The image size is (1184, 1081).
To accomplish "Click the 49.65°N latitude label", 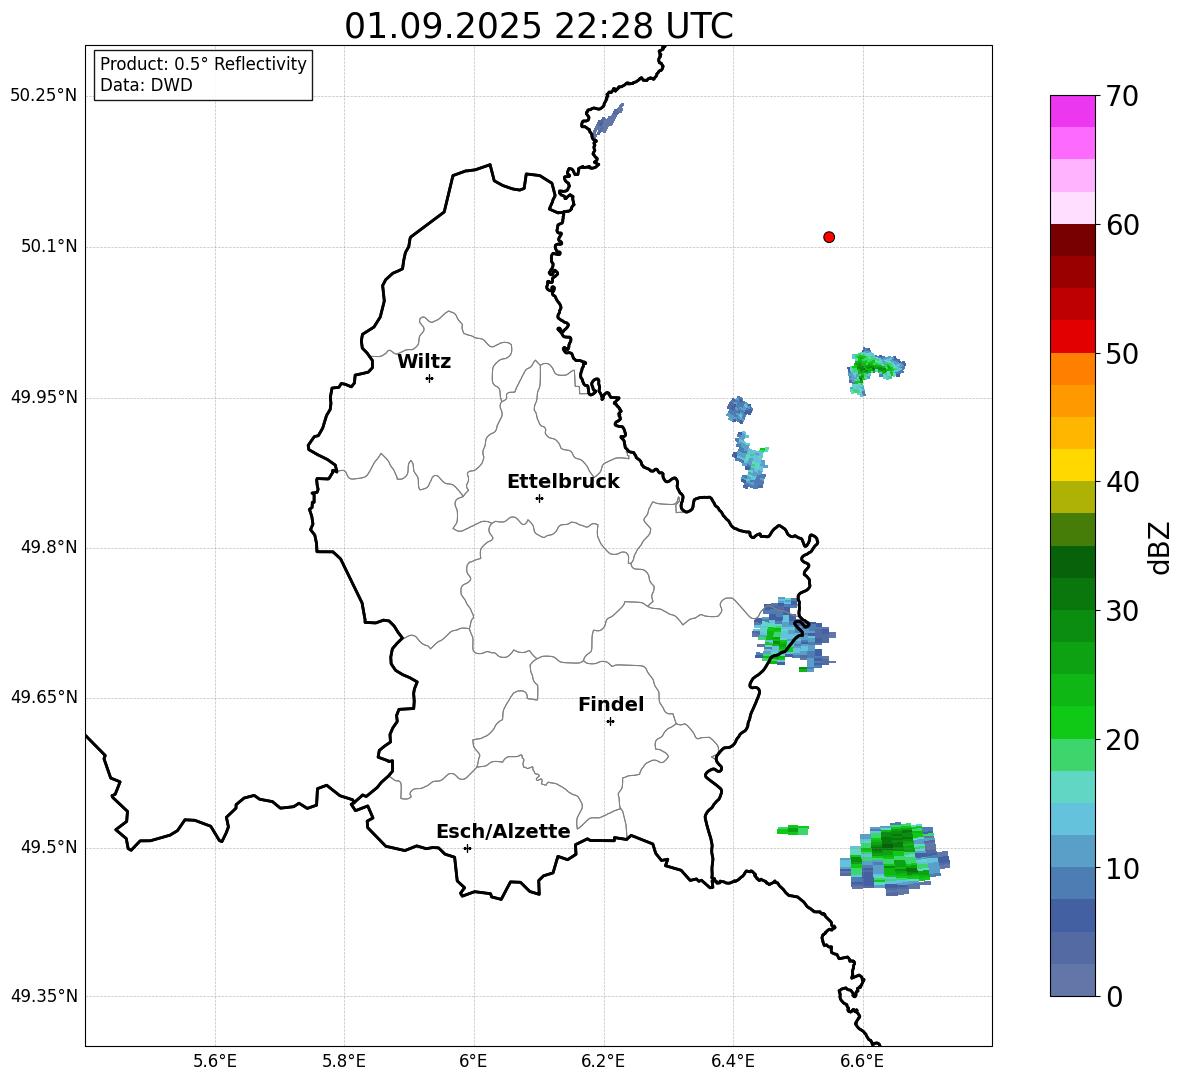I will pos(44,697).
